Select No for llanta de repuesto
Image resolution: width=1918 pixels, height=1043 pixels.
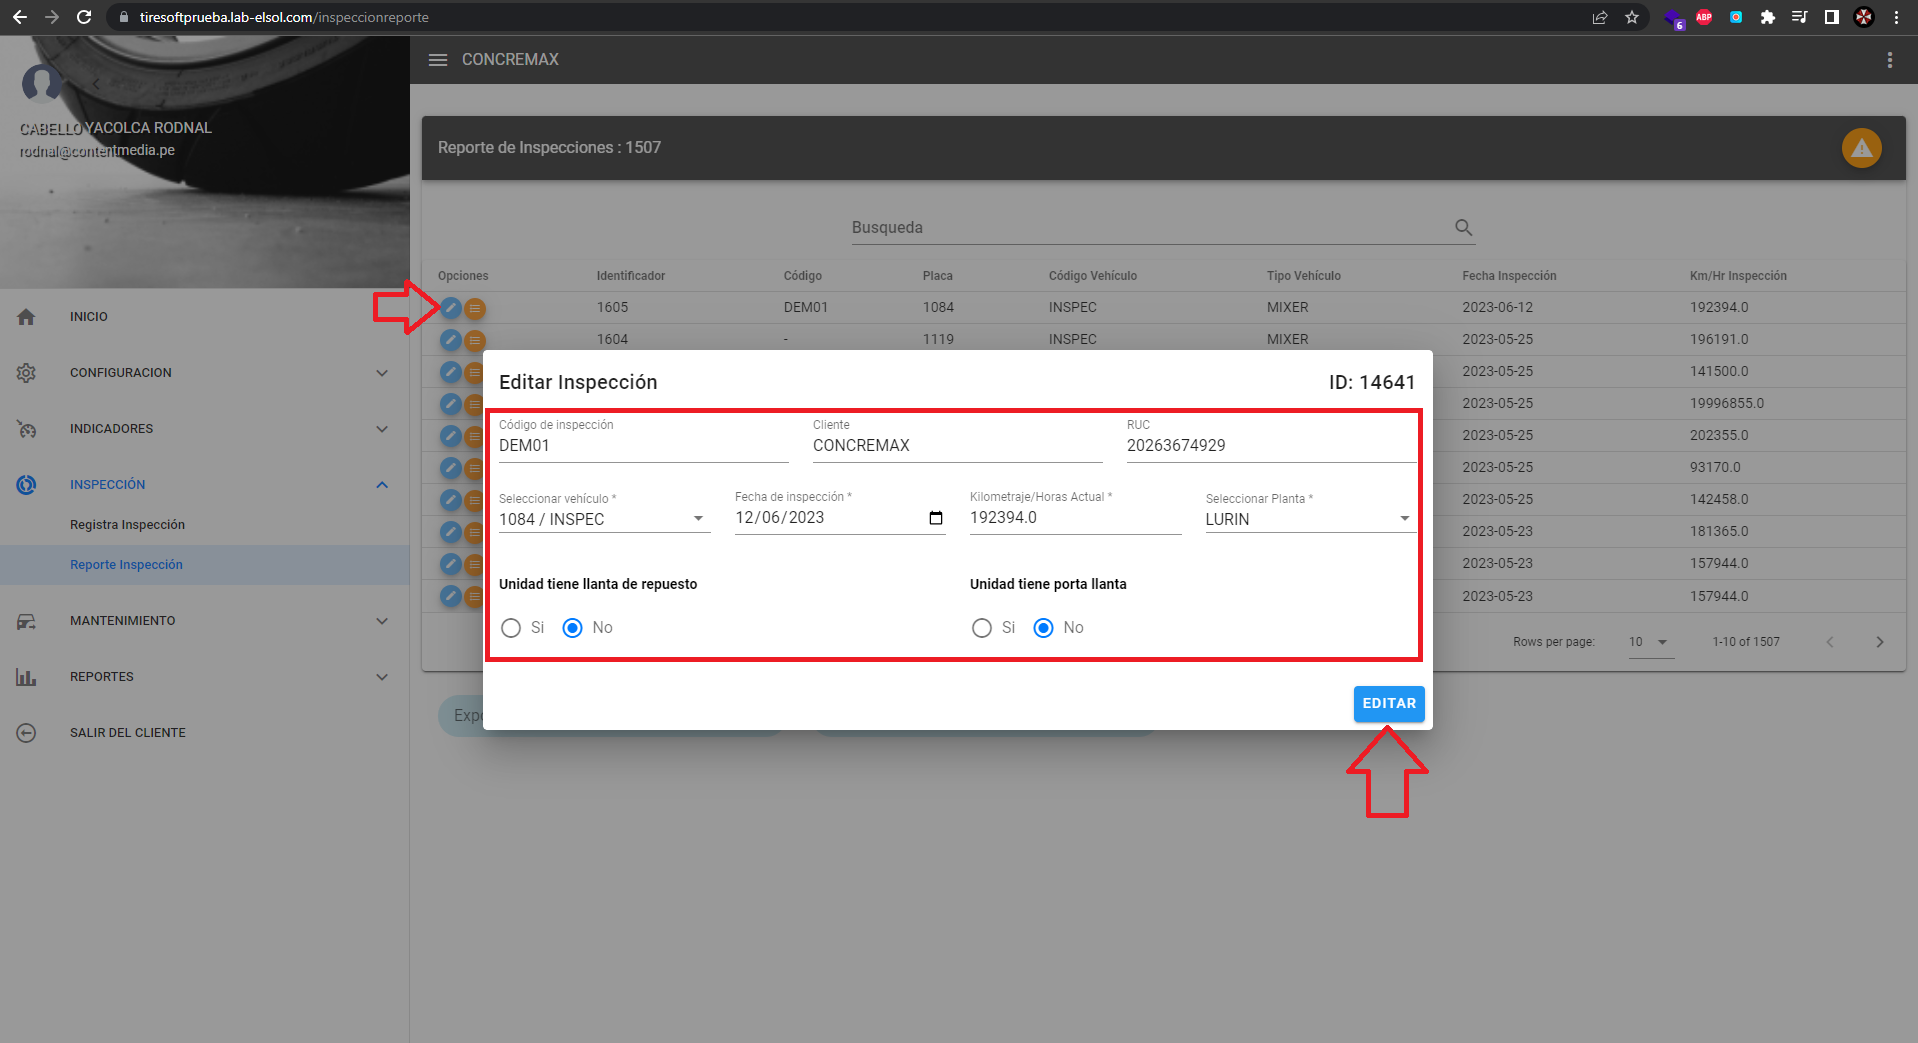pos(573,628)
